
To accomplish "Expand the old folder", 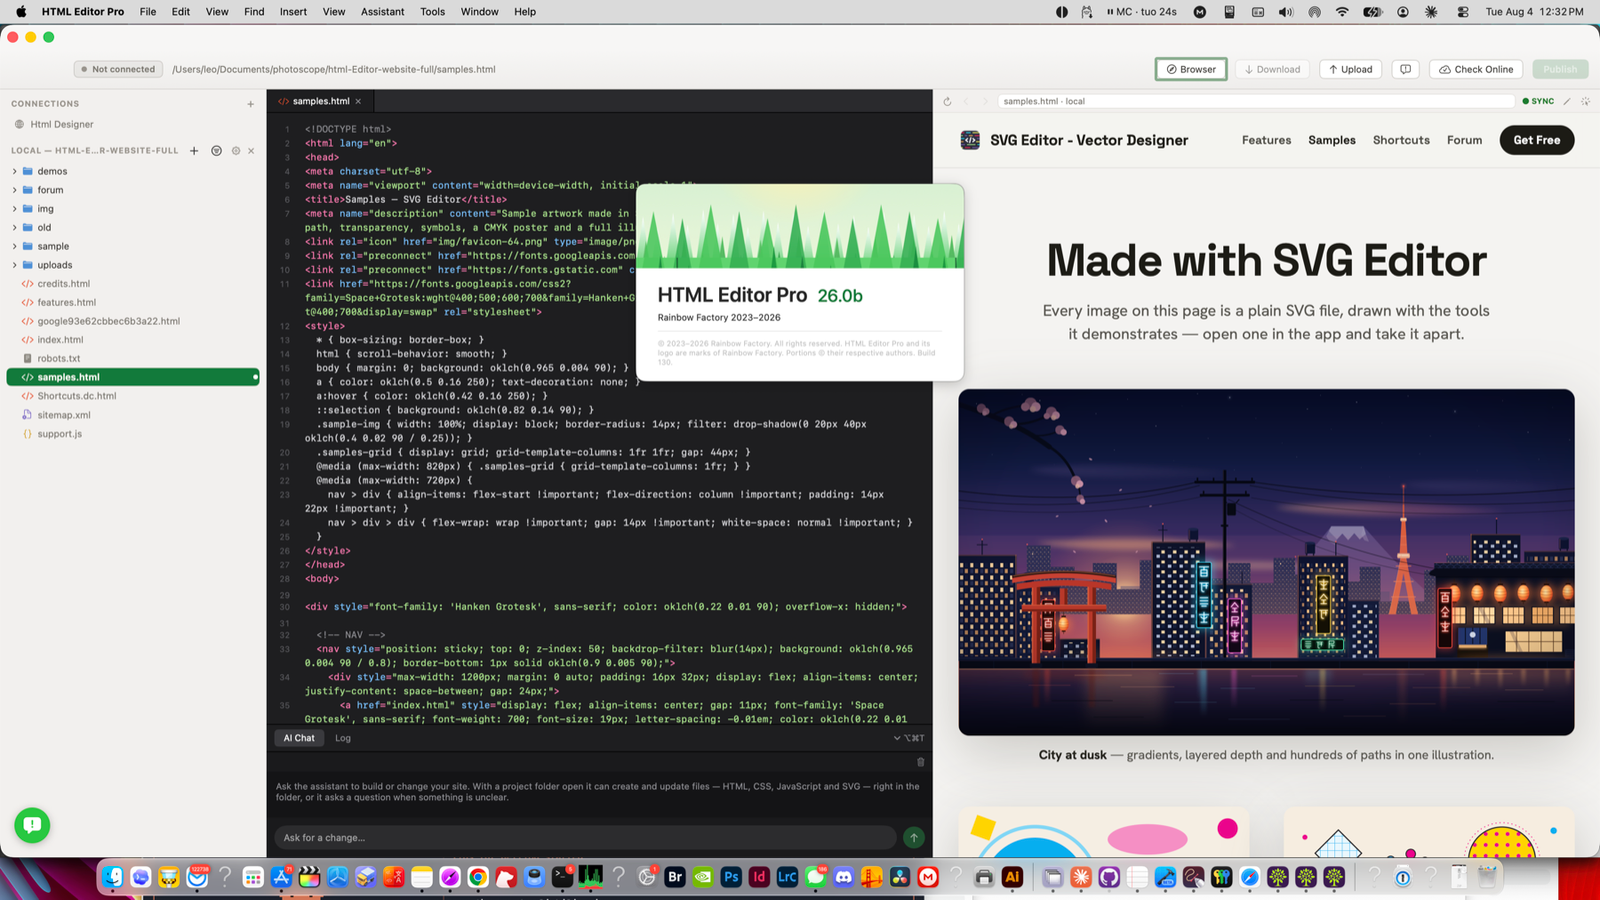I will click(x=14, y=227).
